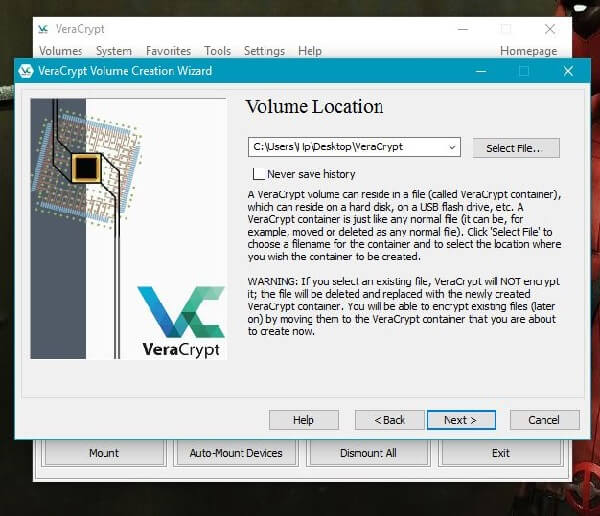Close the main VeraCrypt window
This screenshot has height=516, width=600.
[x=550, y=29]
